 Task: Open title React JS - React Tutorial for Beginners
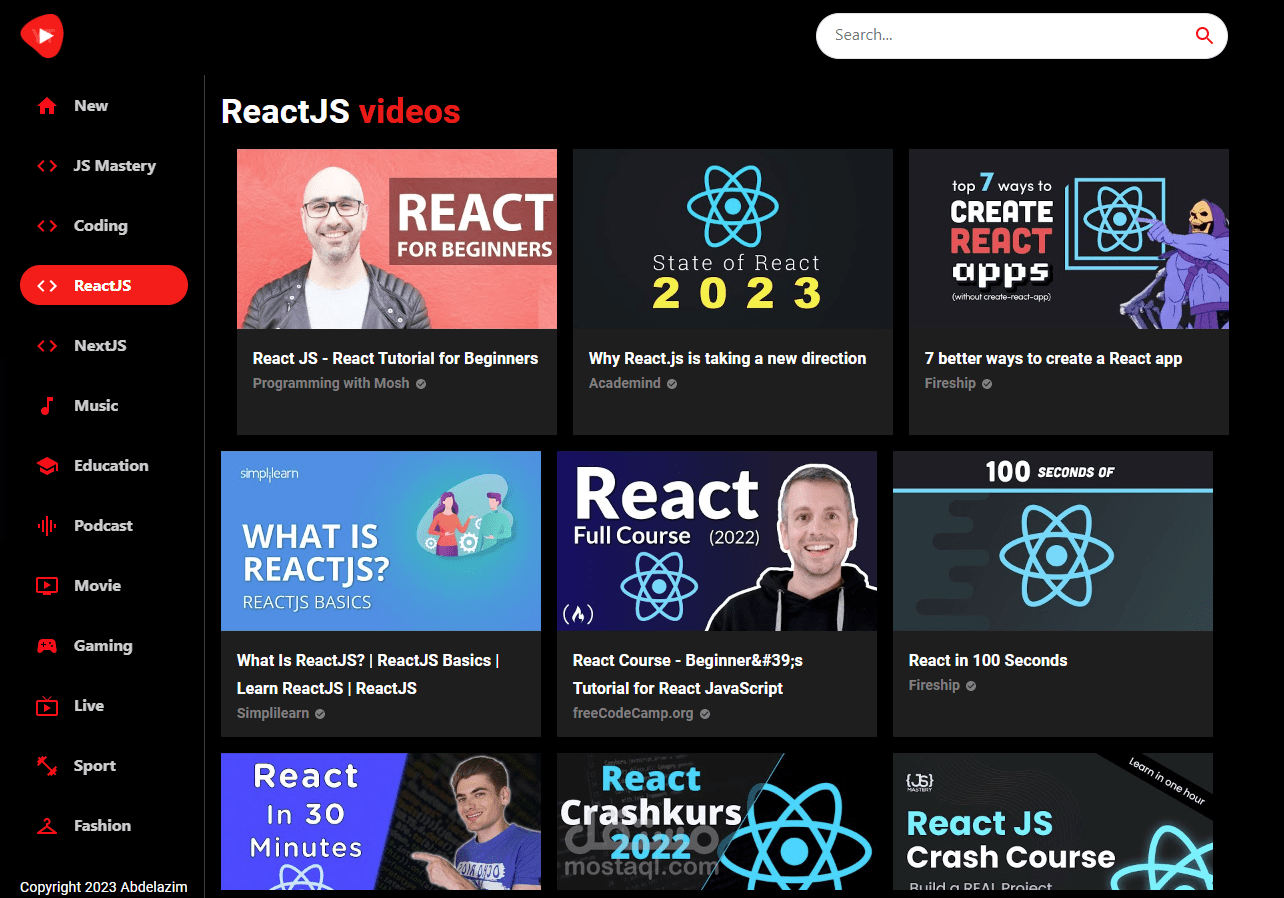coord(395,358)
